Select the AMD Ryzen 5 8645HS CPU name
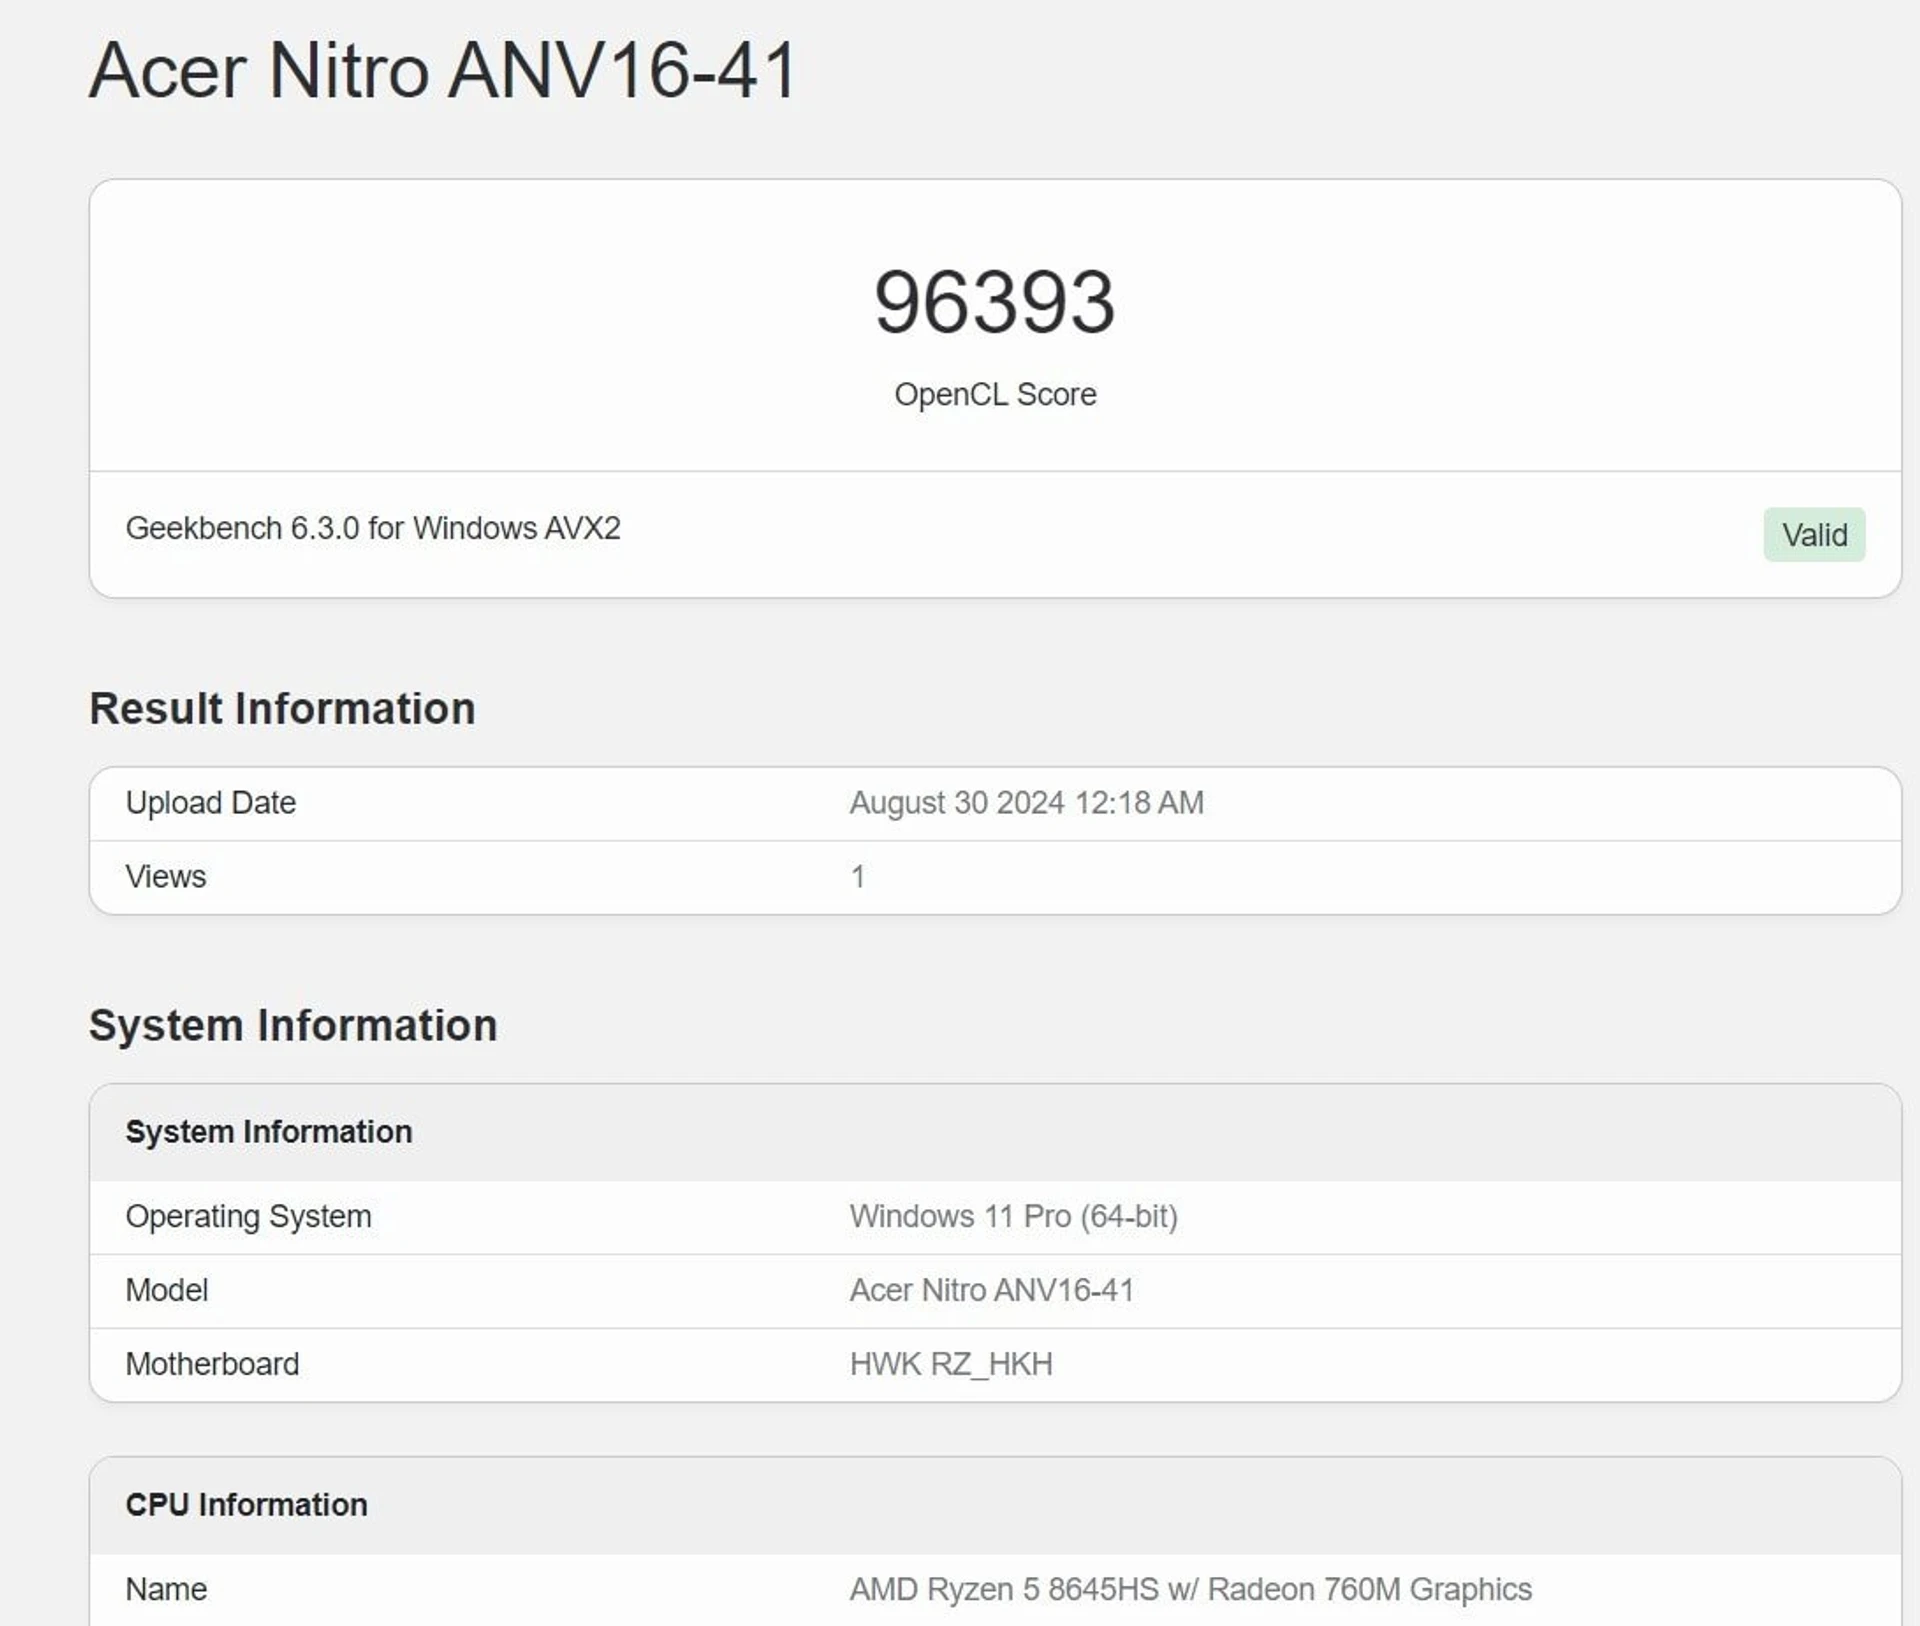This screenshot has width=1920, height=1626. pos(1191,1590)
